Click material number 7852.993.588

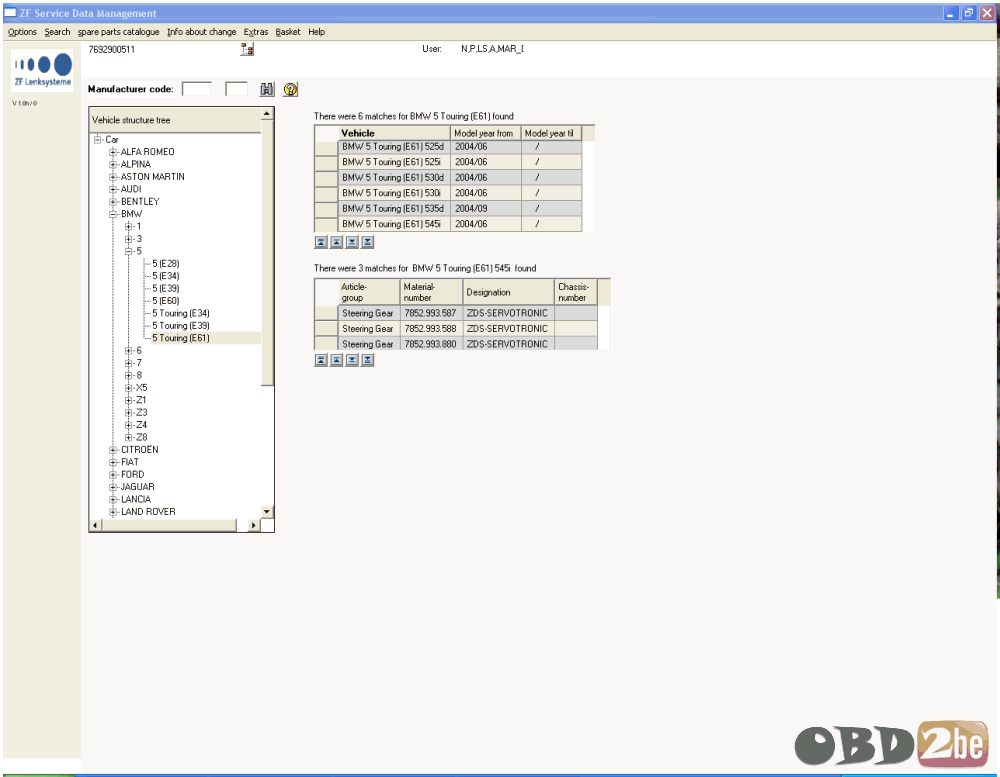tap(430, 329)
